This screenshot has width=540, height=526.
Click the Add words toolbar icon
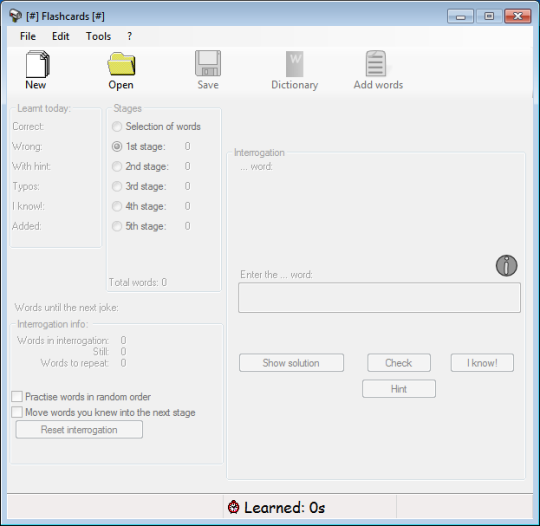(x=376, y=63)
